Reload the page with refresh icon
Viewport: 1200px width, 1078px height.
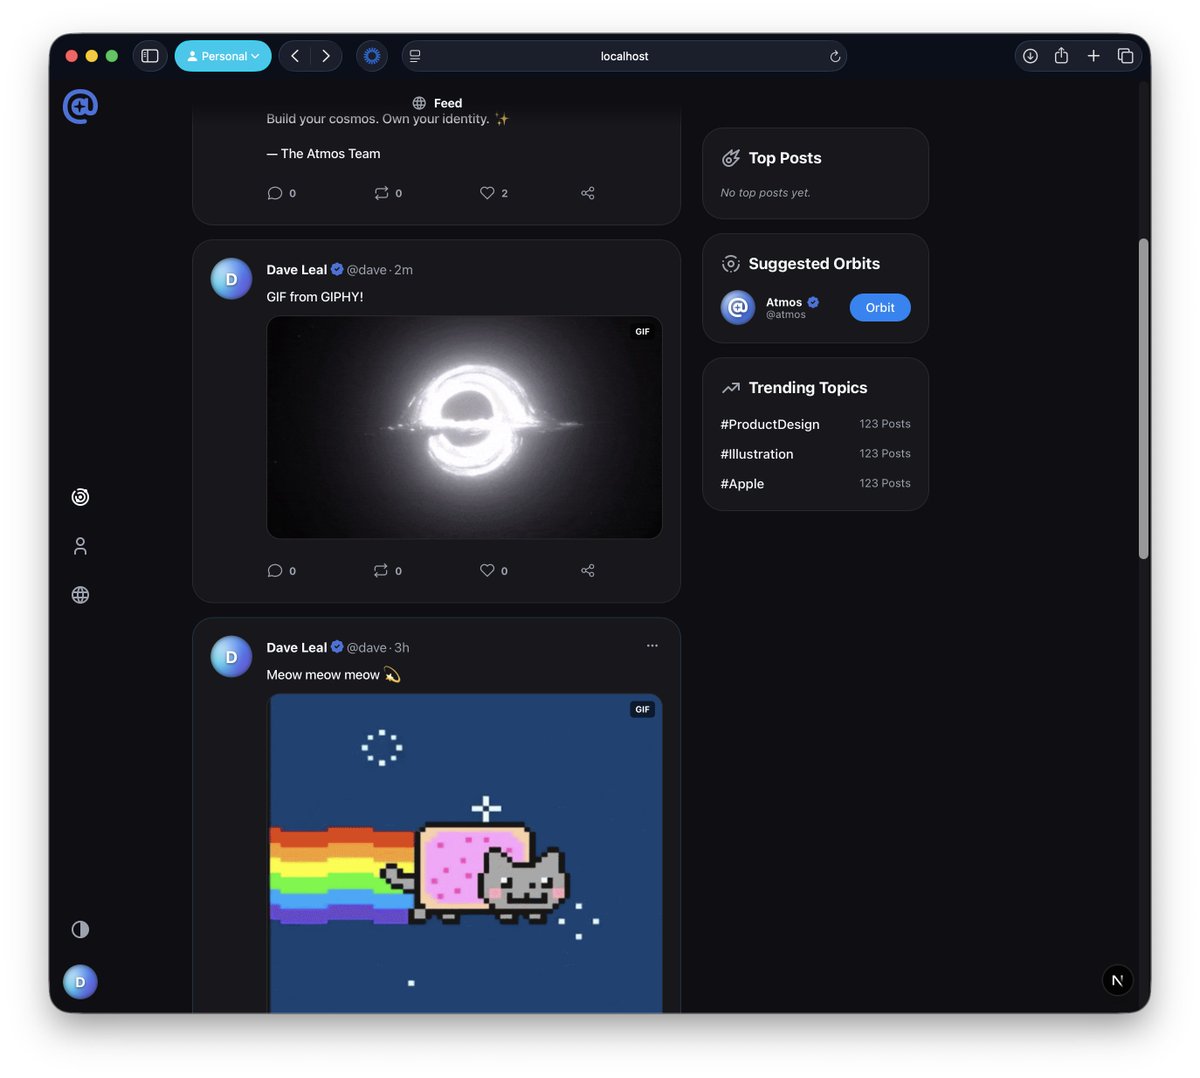point(835,57)
